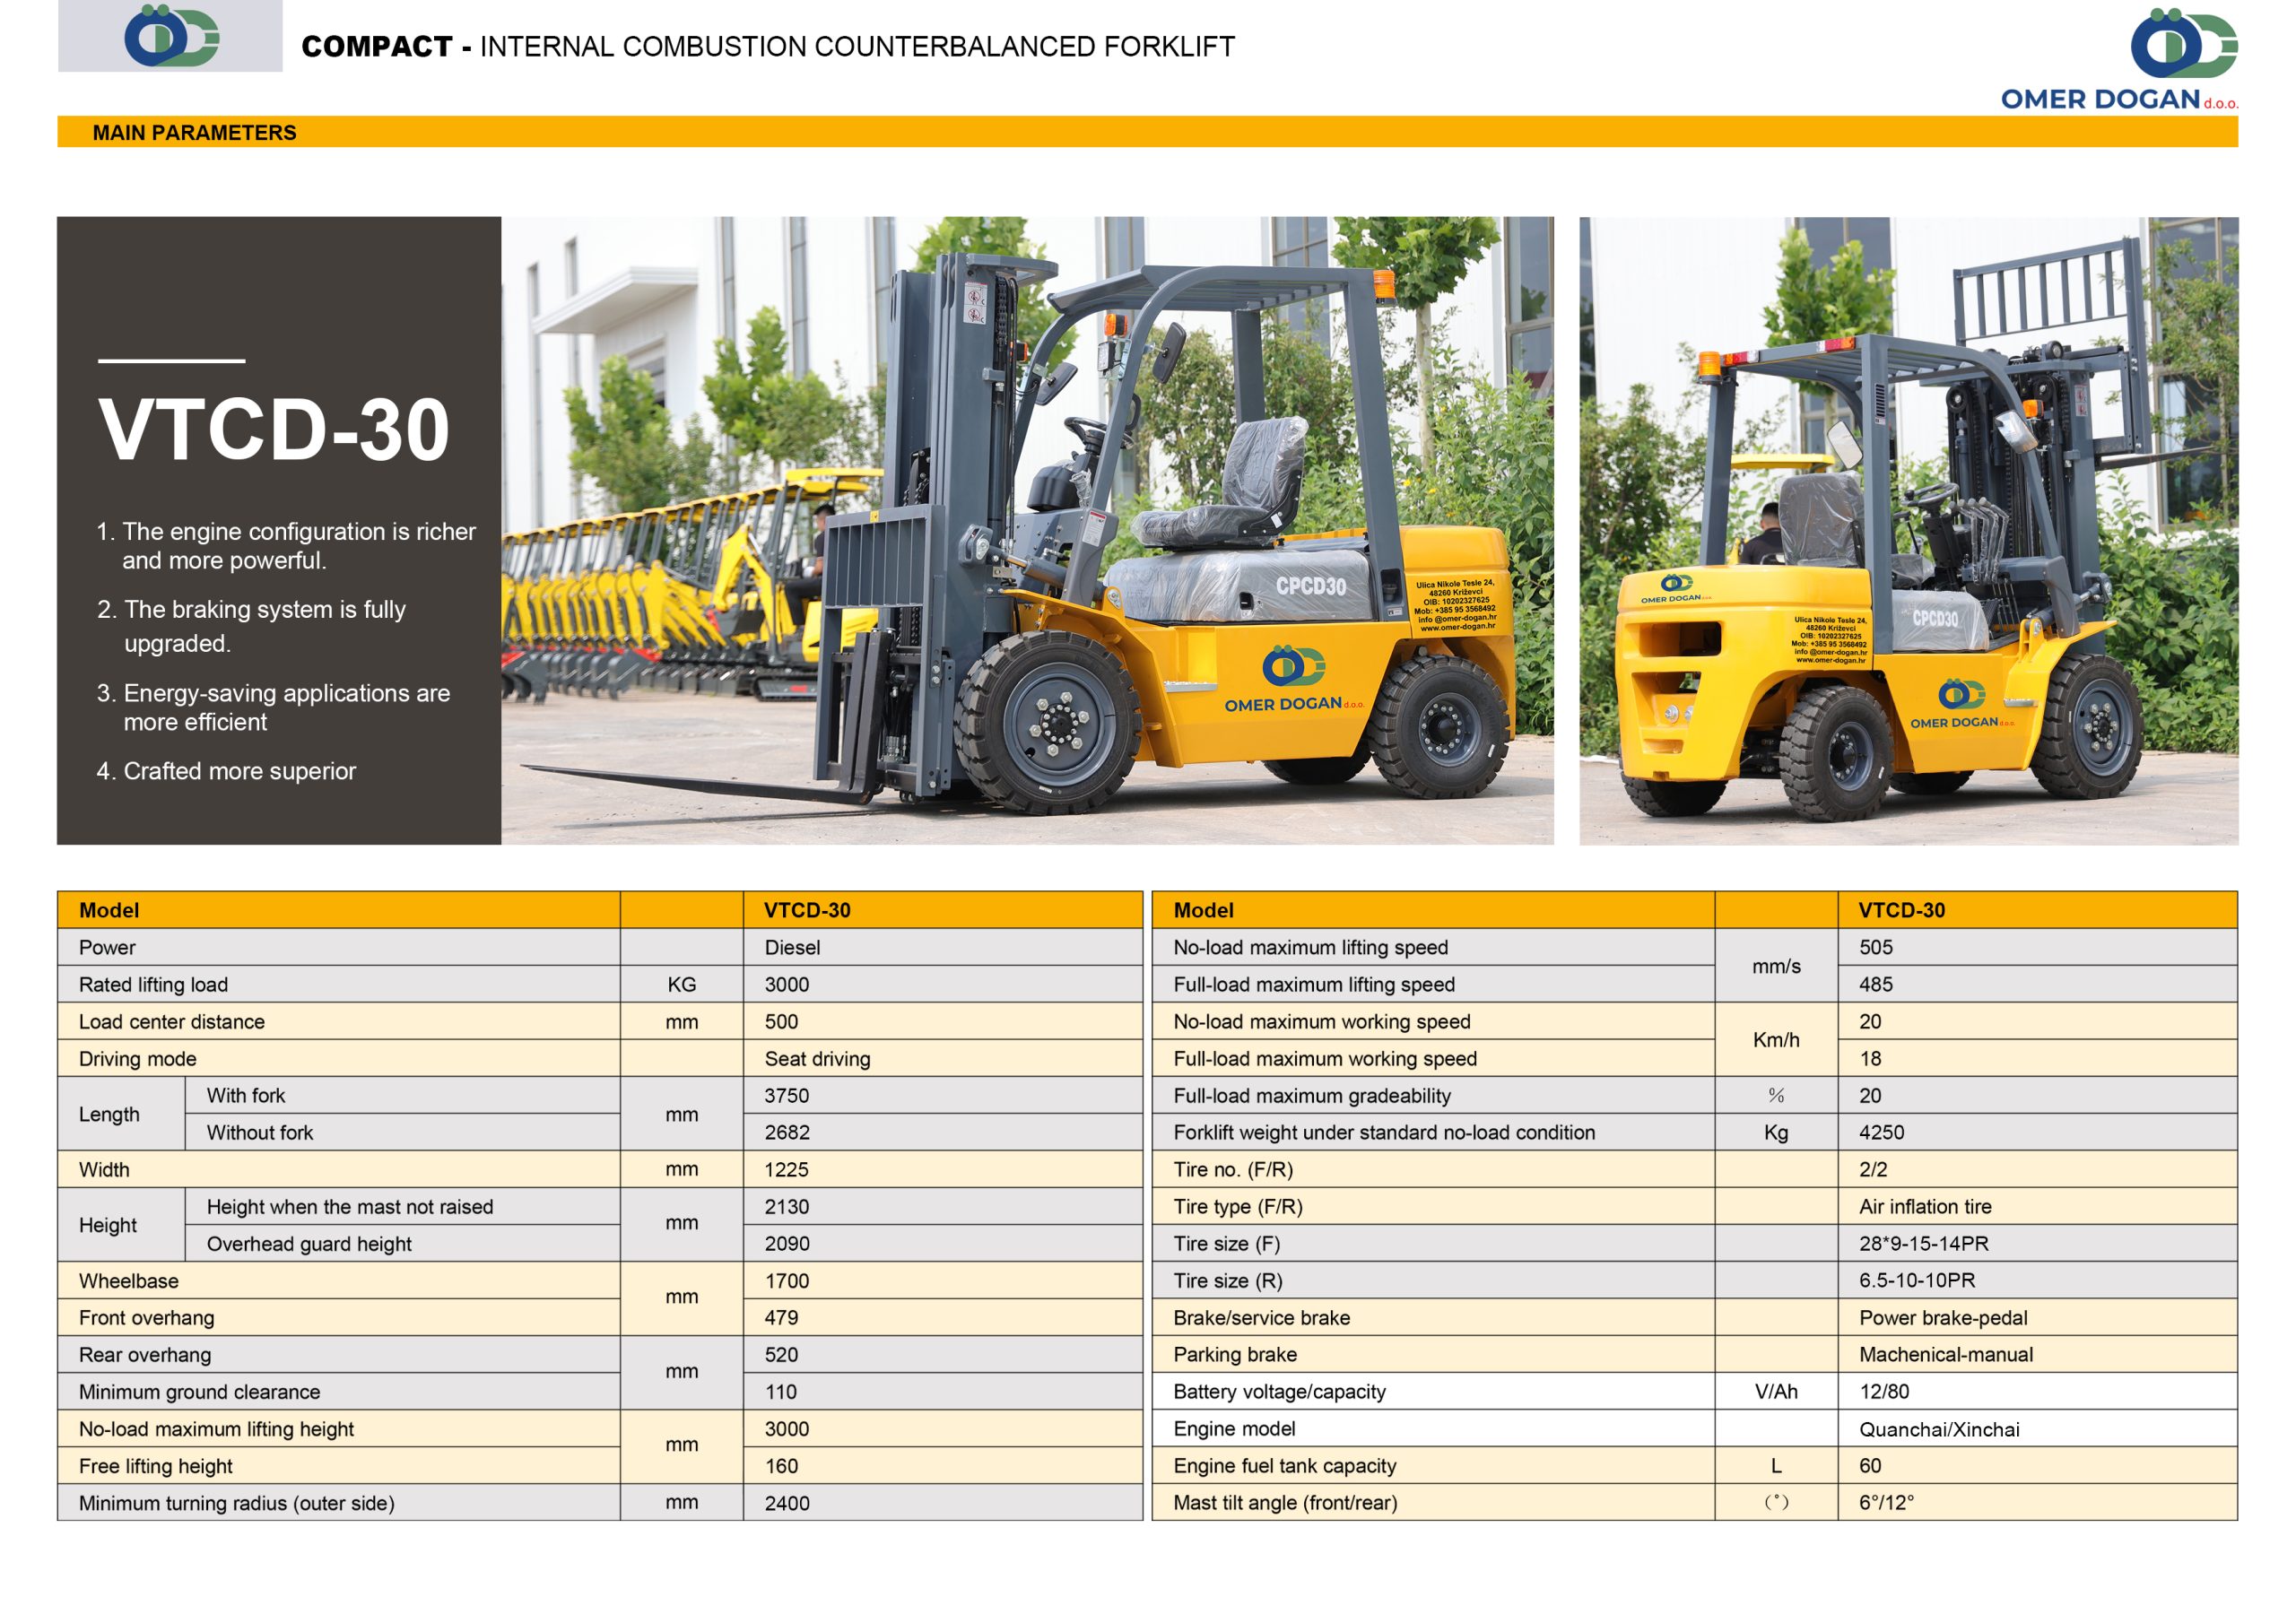This screenshot has width=2296, height=1623.
Task: Click the "4250" forklift weight value
Action: 1882,1132
